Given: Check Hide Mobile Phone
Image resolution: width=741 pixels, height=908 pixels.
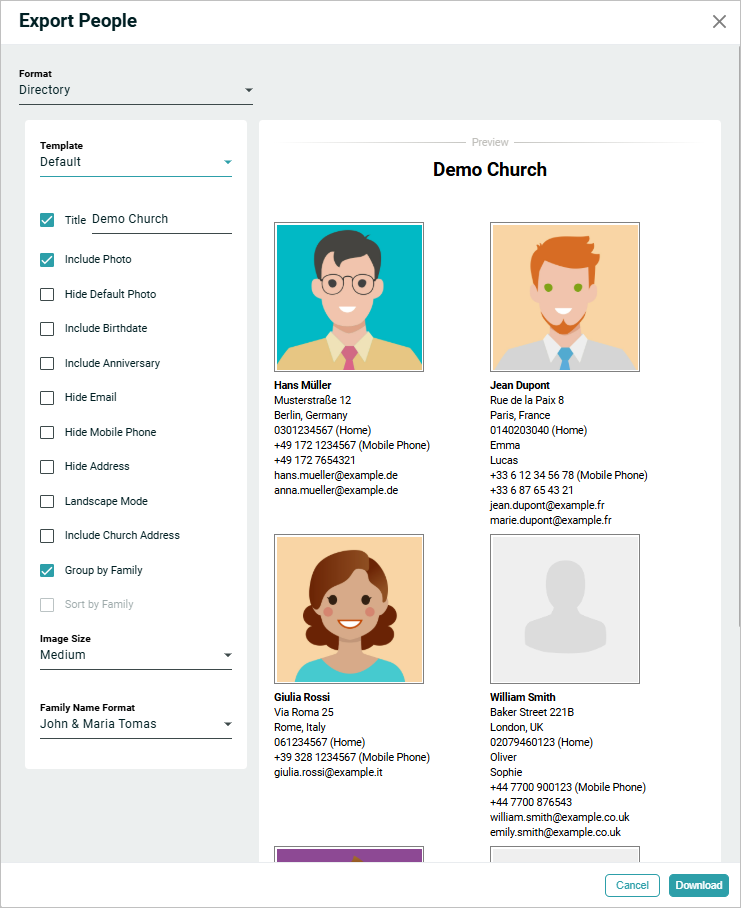Looking at the screenshot, I should coord(47,433).
